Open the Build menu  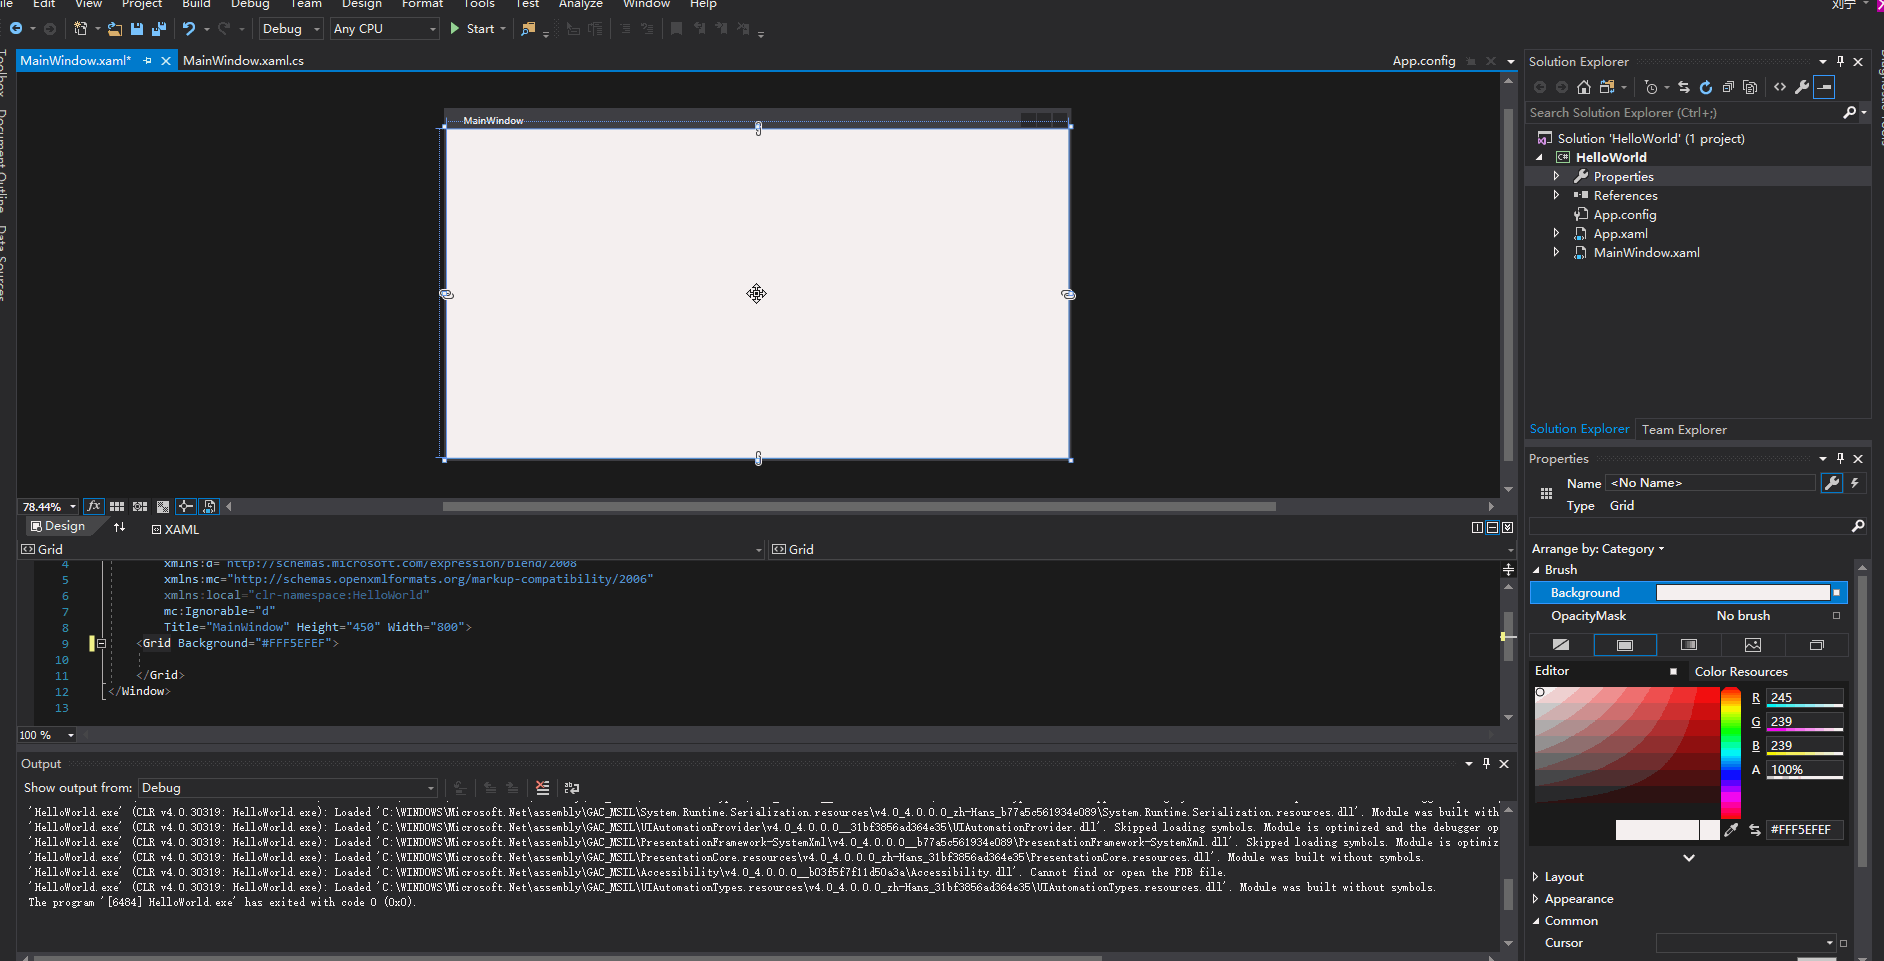[196, 4]
